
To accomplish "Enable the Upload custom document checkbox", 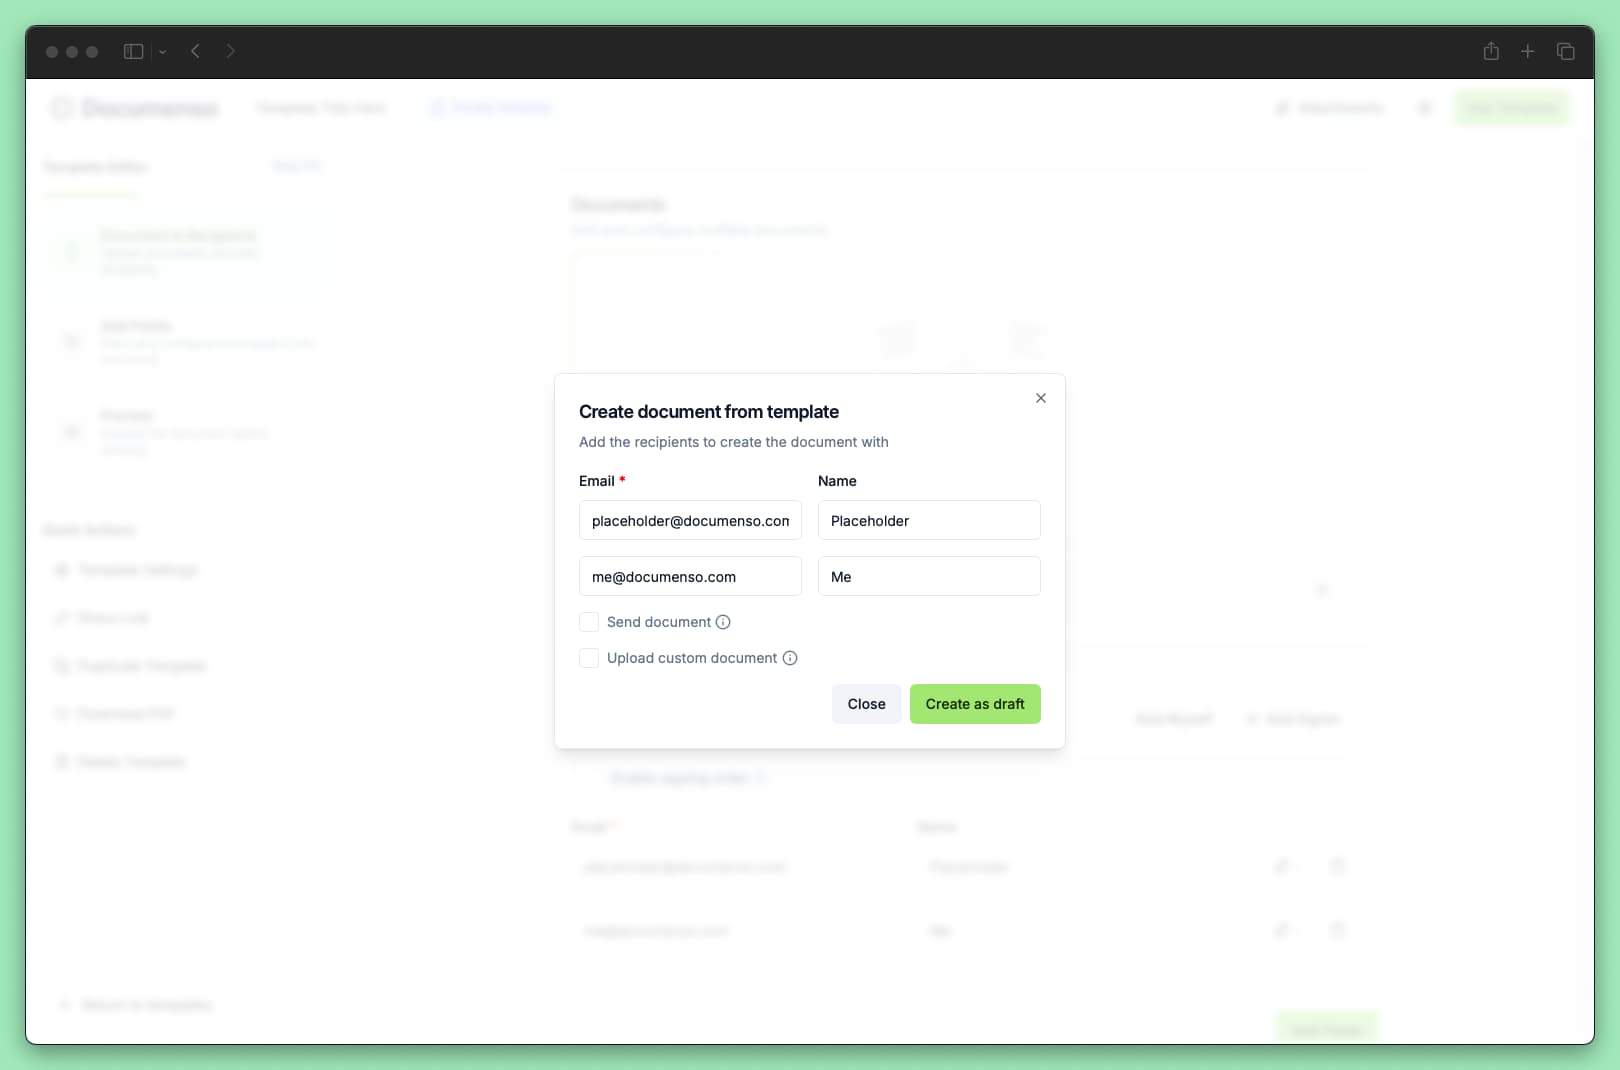I will (589, 658).
